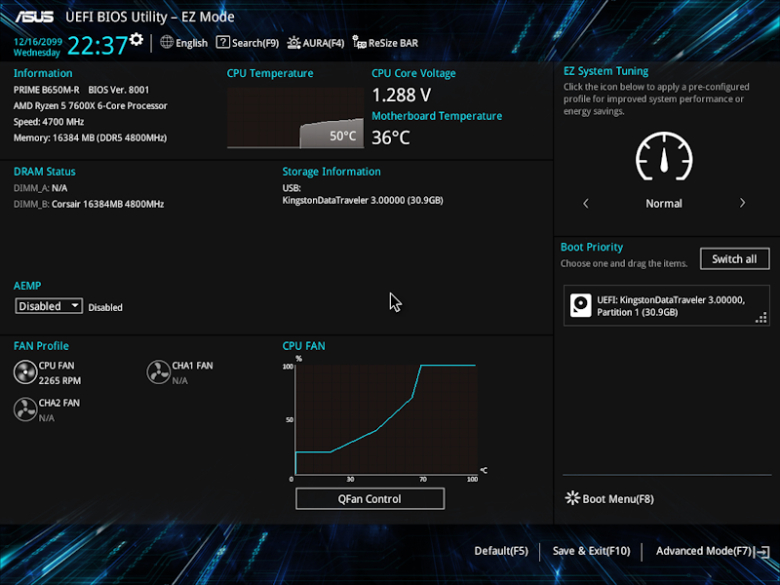Switch to previous EZ tuning profile arrow
Viewport: 780px width, 585px height.
coord(586,203)
